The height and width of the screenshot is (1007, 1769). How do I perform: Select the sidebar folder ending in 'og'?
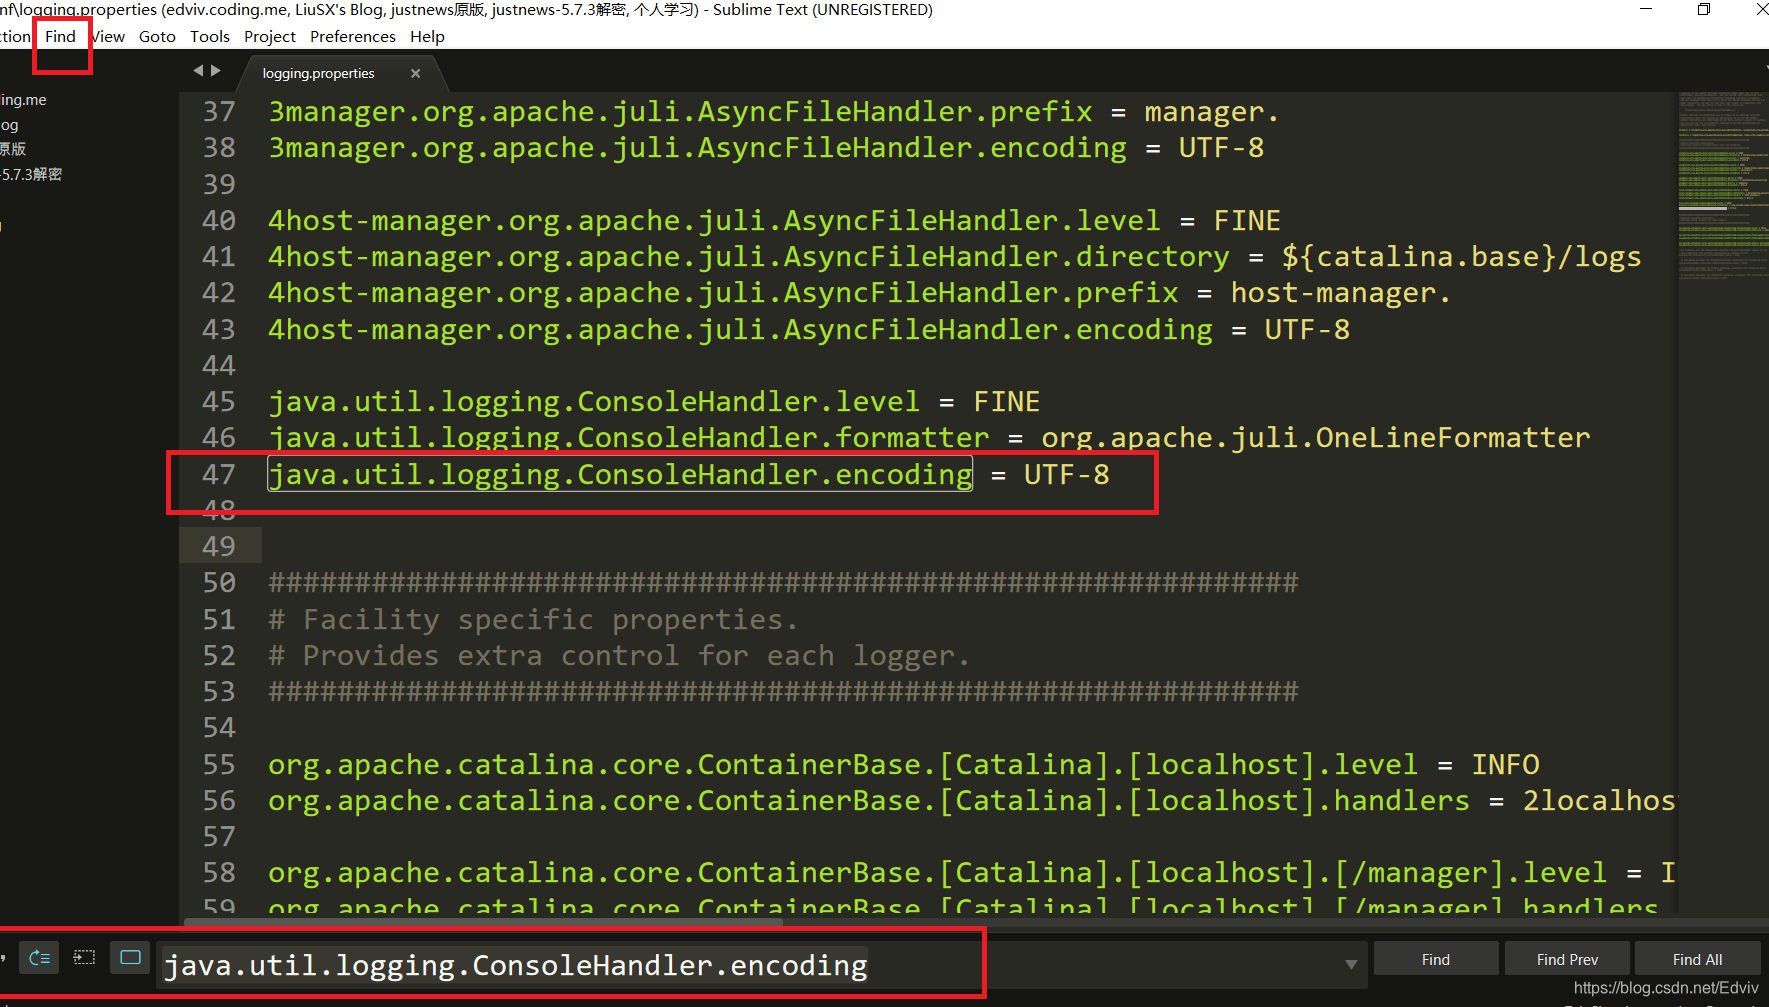click(10, 125)
